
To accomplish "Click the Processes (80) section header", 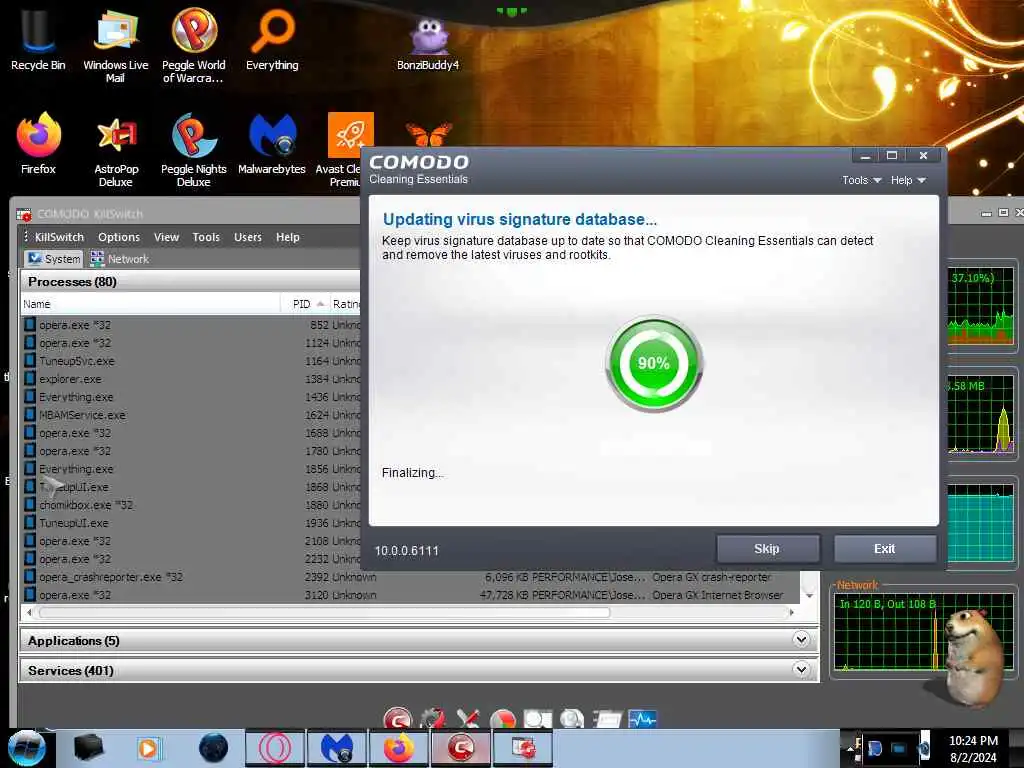I will click(x=191, y=281).
